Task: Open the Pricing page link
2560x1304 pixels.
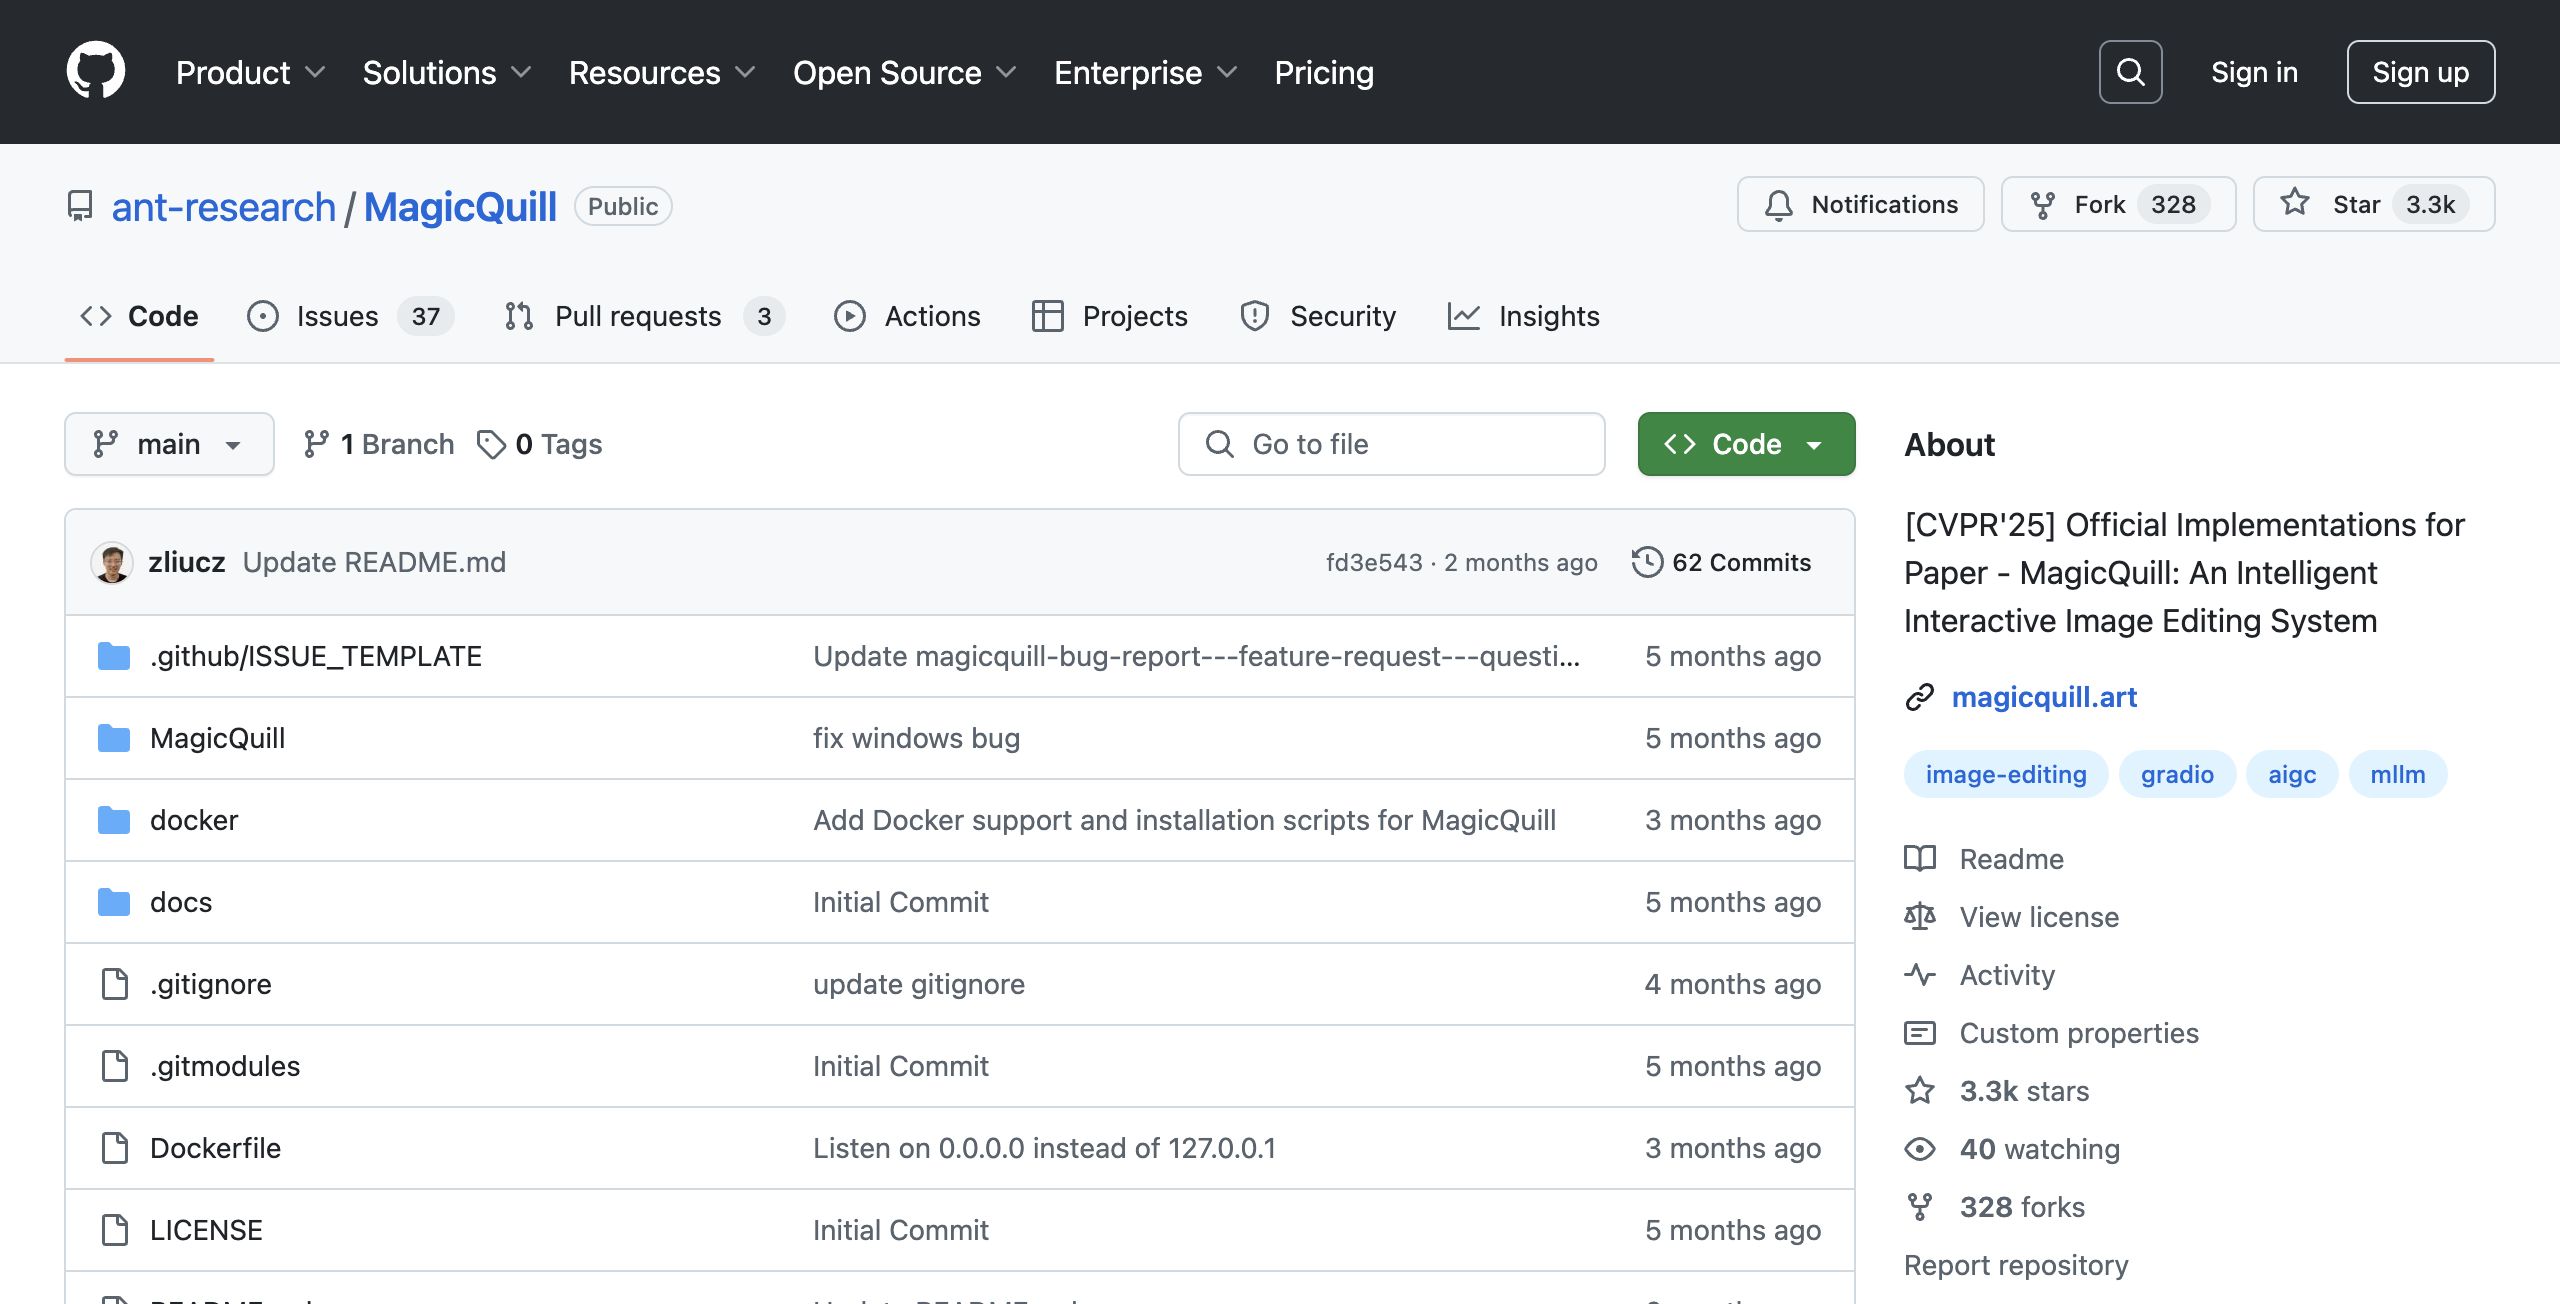Action: pyautogui.click(x=1324, y=72)
